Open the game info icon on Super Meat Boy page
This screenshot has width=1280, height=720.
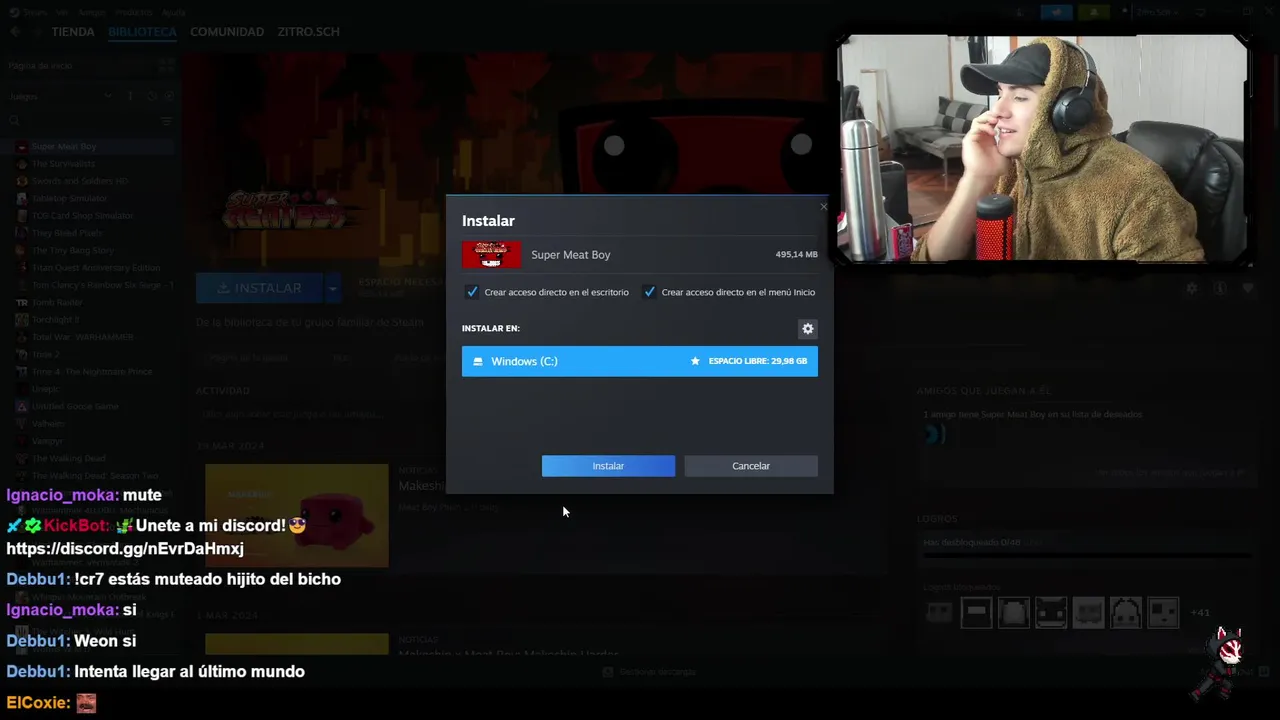coord(1220,288)
